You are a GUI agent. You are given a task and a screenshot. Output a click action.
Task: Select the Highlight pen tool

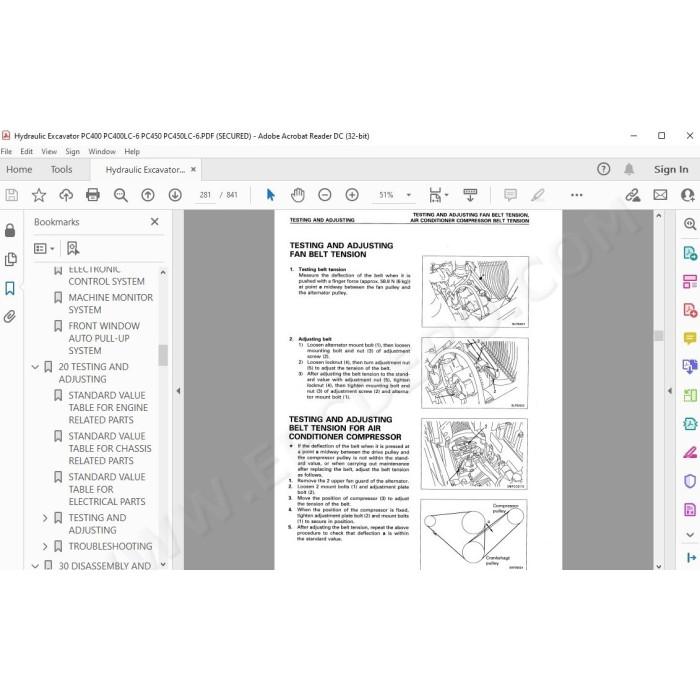click(538, 195)
